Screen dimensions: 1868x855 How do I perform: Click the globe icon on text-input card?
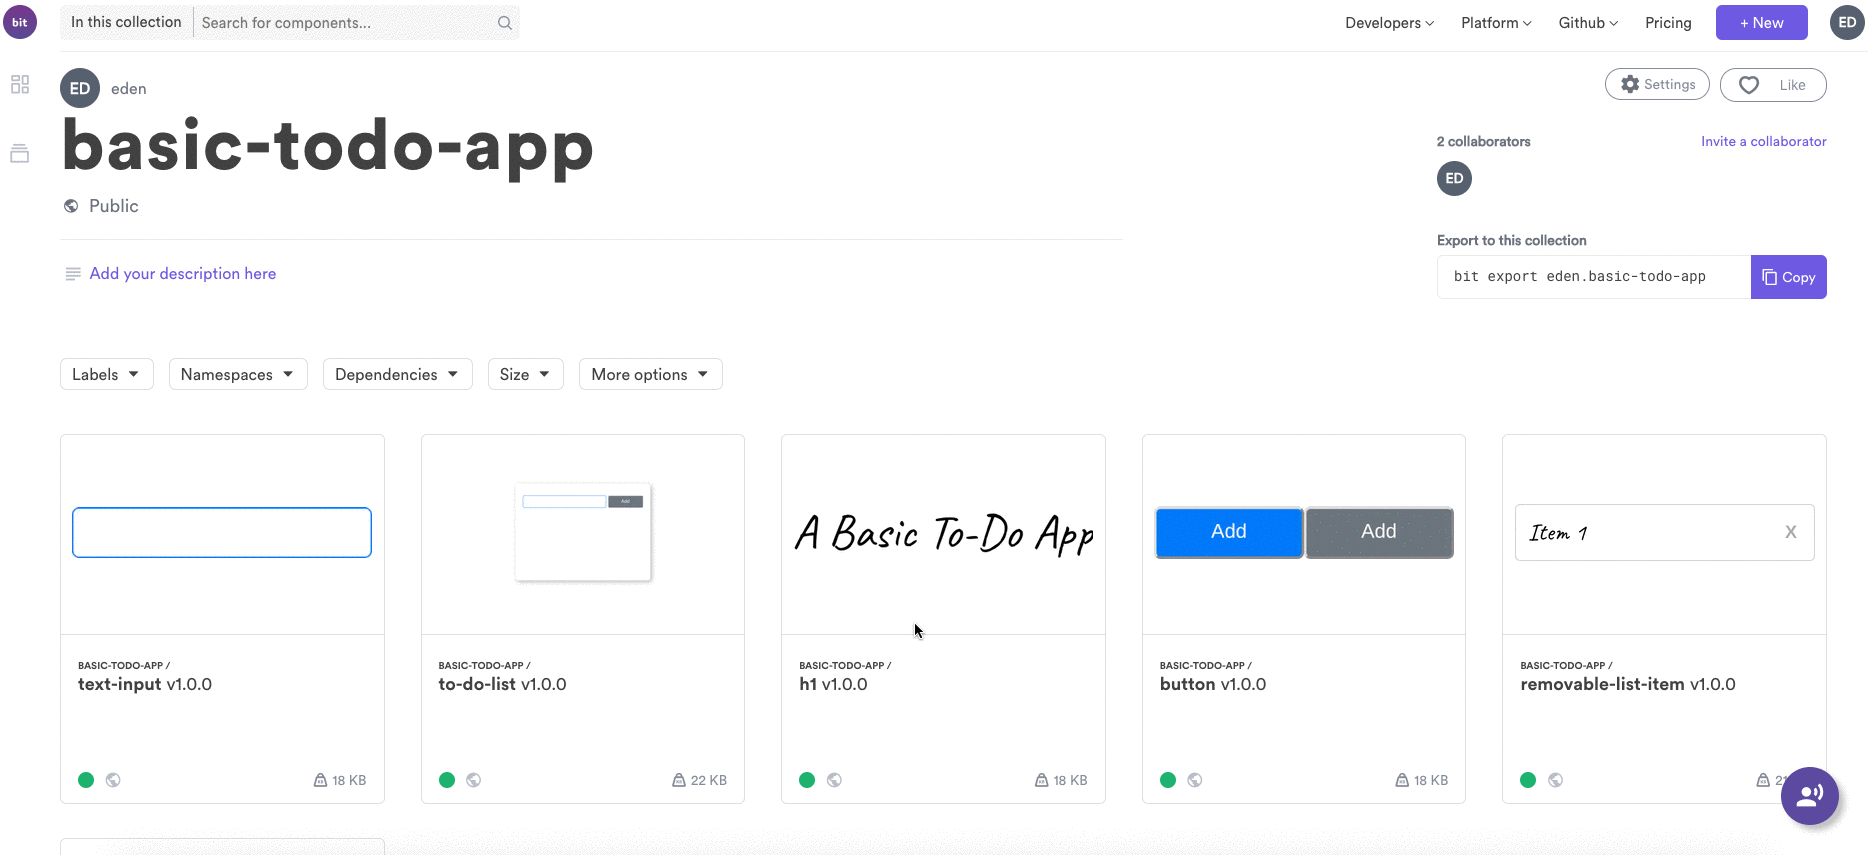click(113, 780)
